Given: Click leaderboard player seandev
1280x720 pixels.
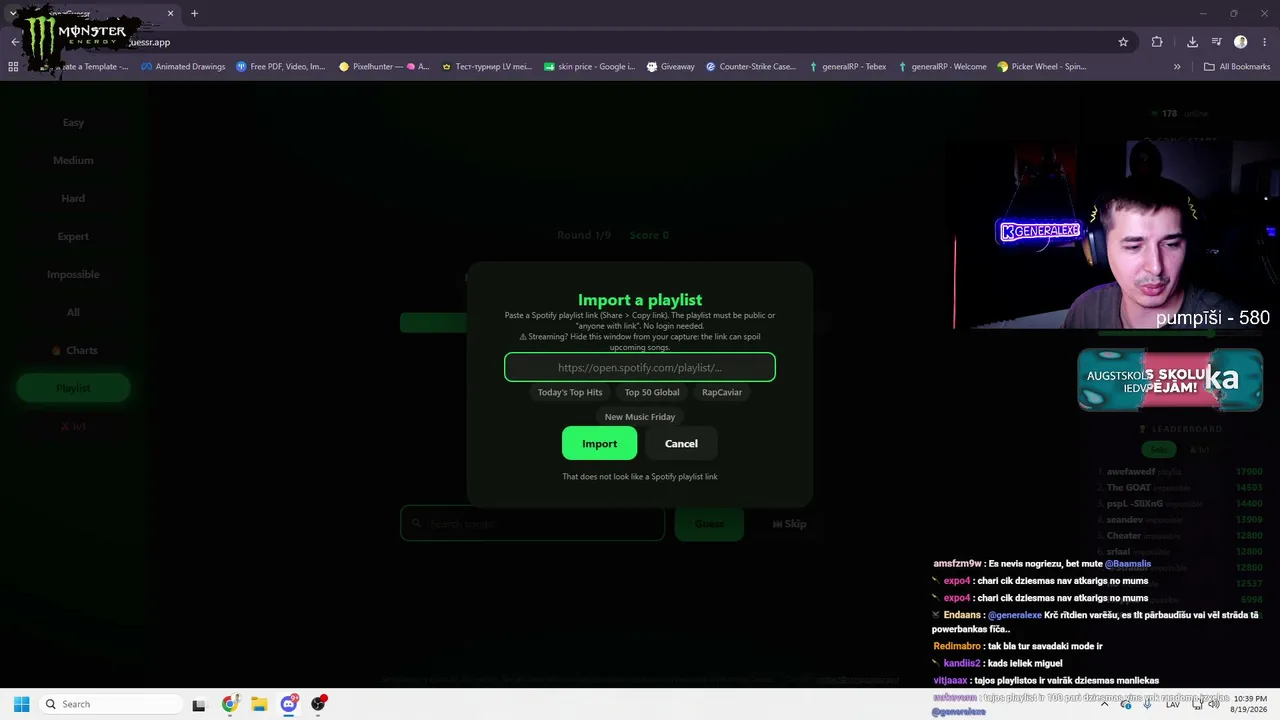Looking at the screenshot, I should click(x=1125, y=520).
